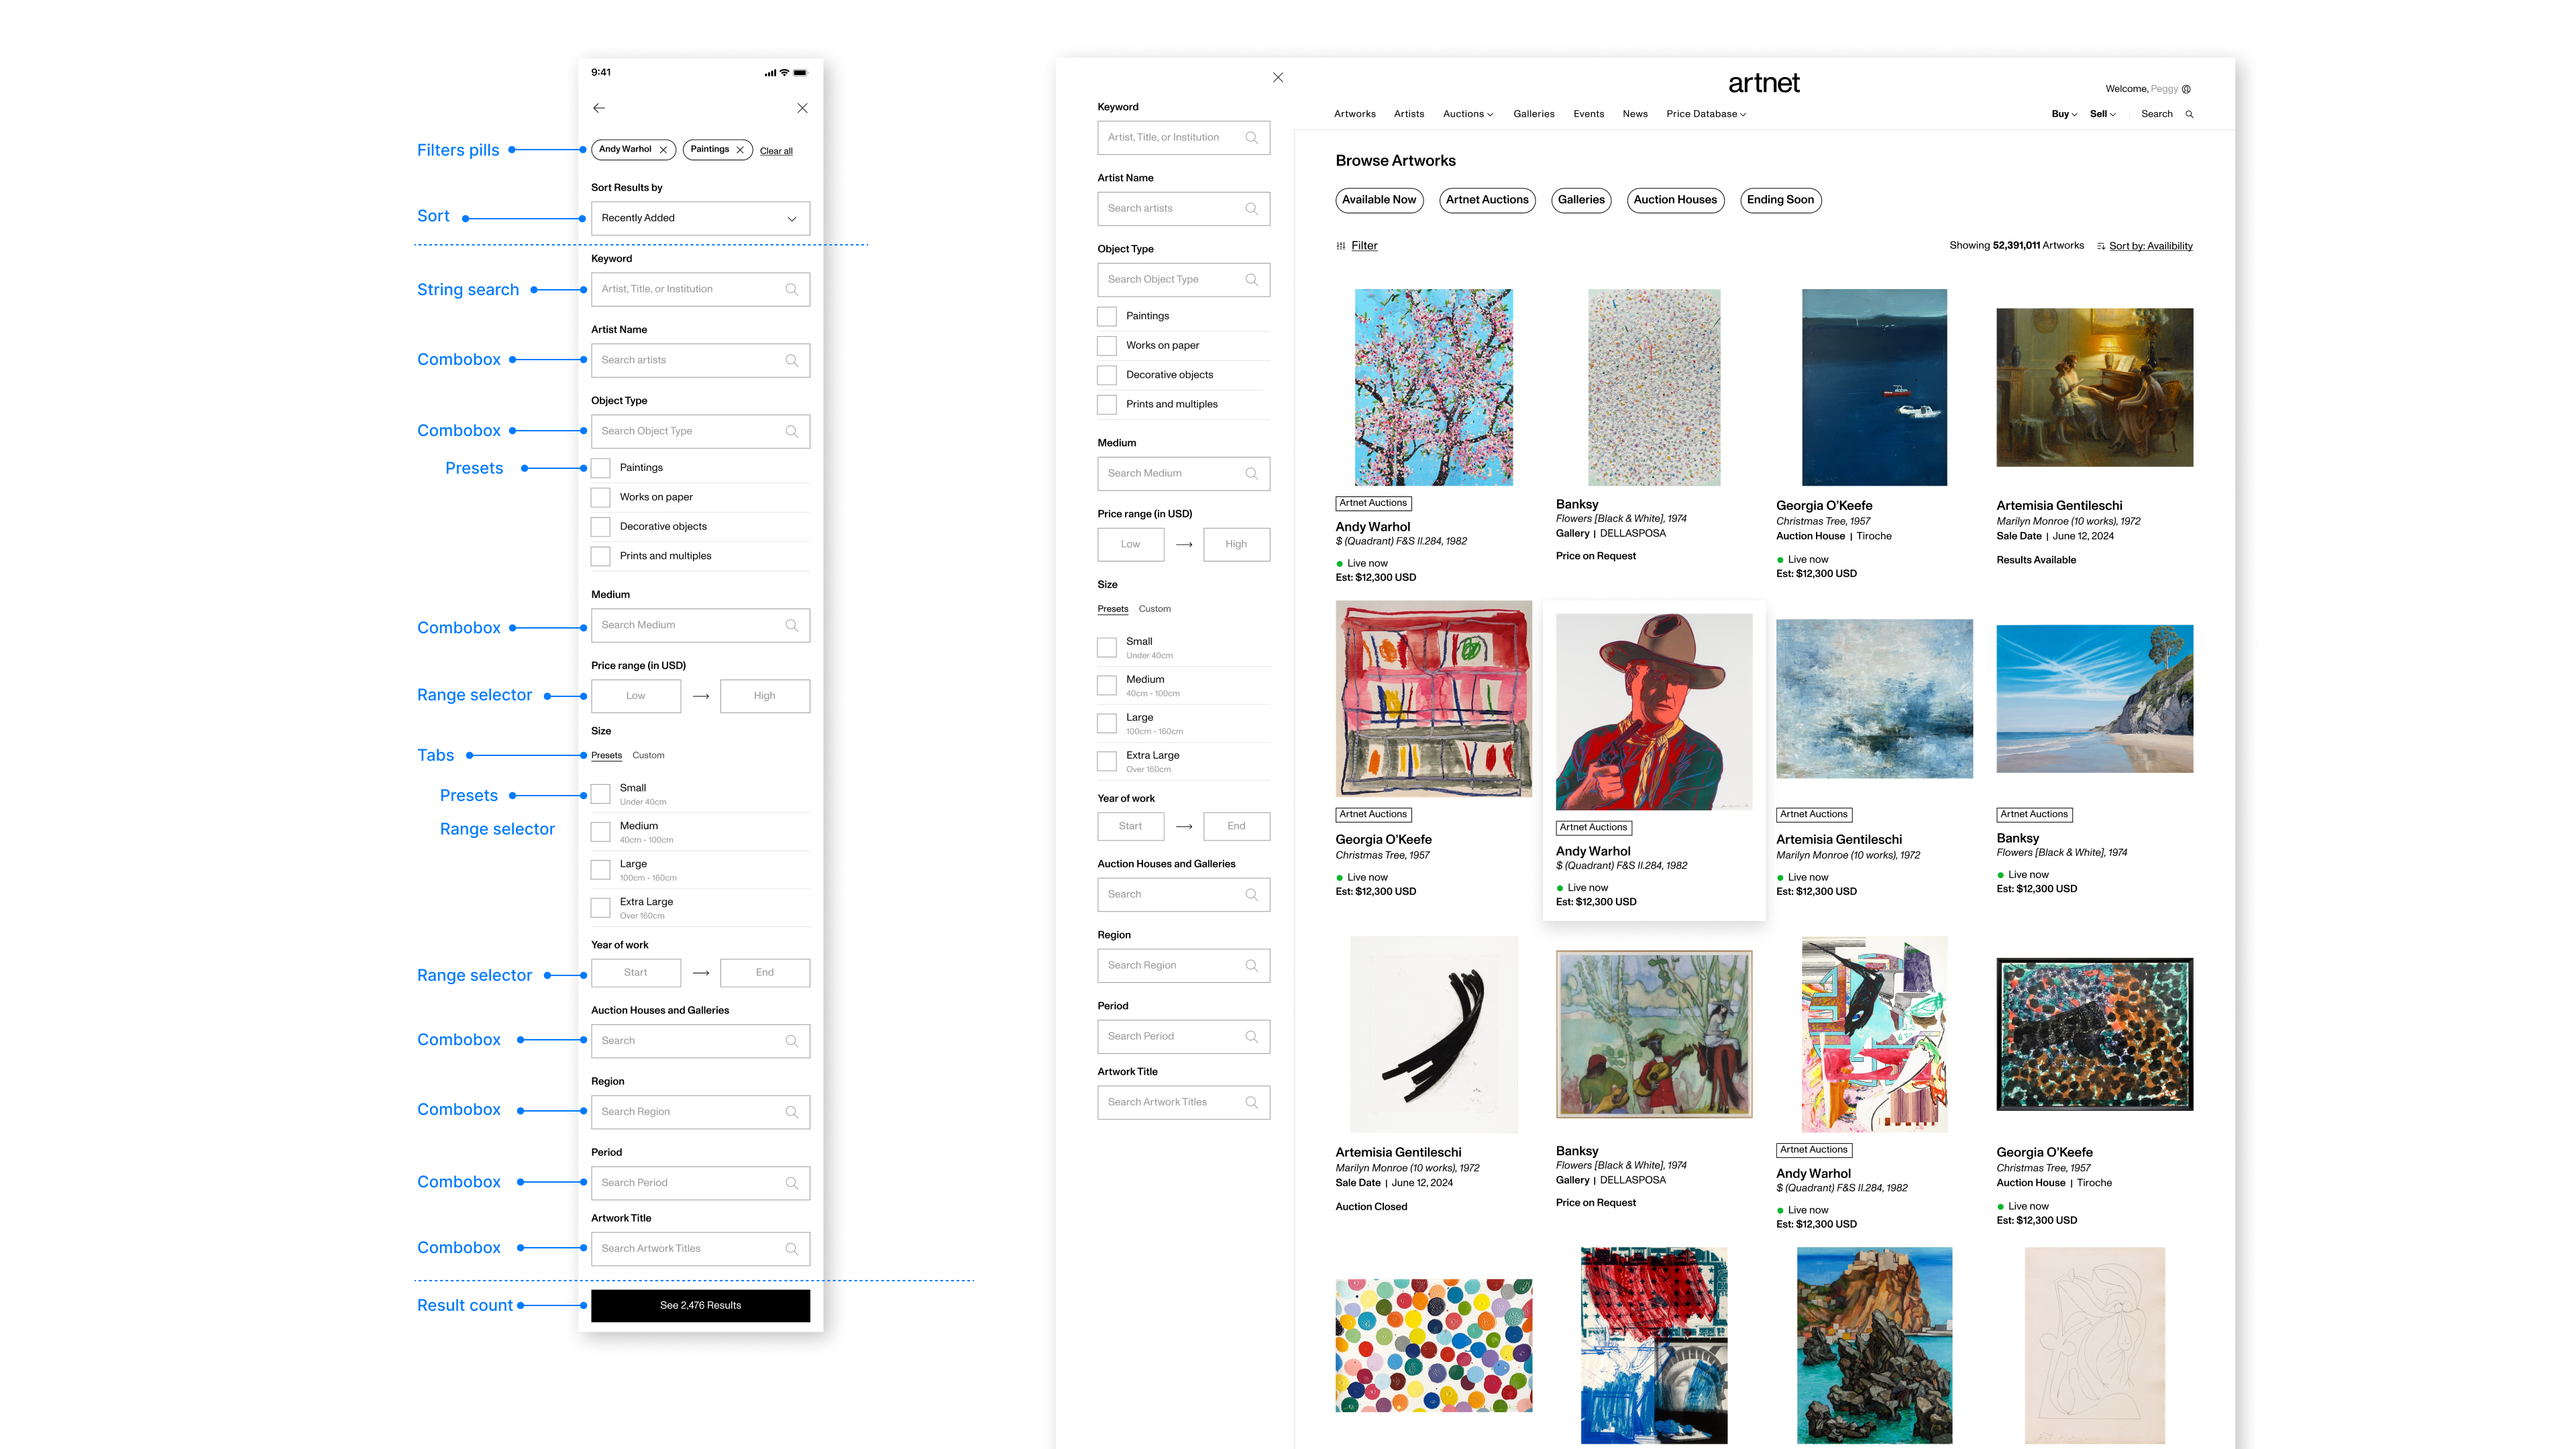Click search icon in mobile Medium field
The width and height of the screenshot is (2576, 1449).
coord(792,625)
